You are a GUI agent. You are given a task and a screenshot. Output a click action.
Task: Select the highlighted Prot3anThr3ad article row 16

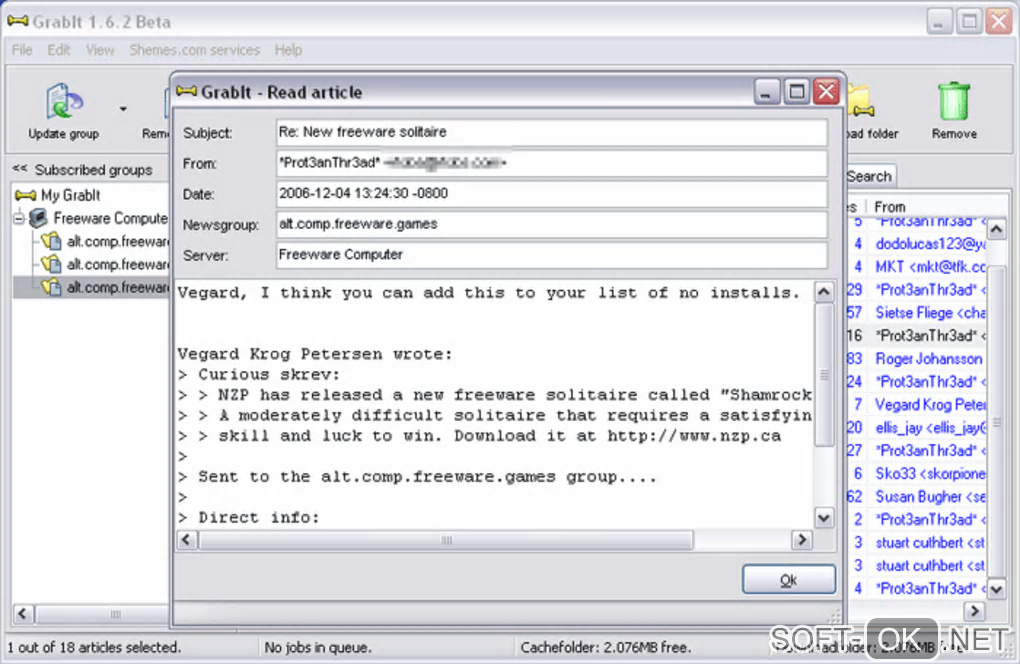tap(919, 336)
